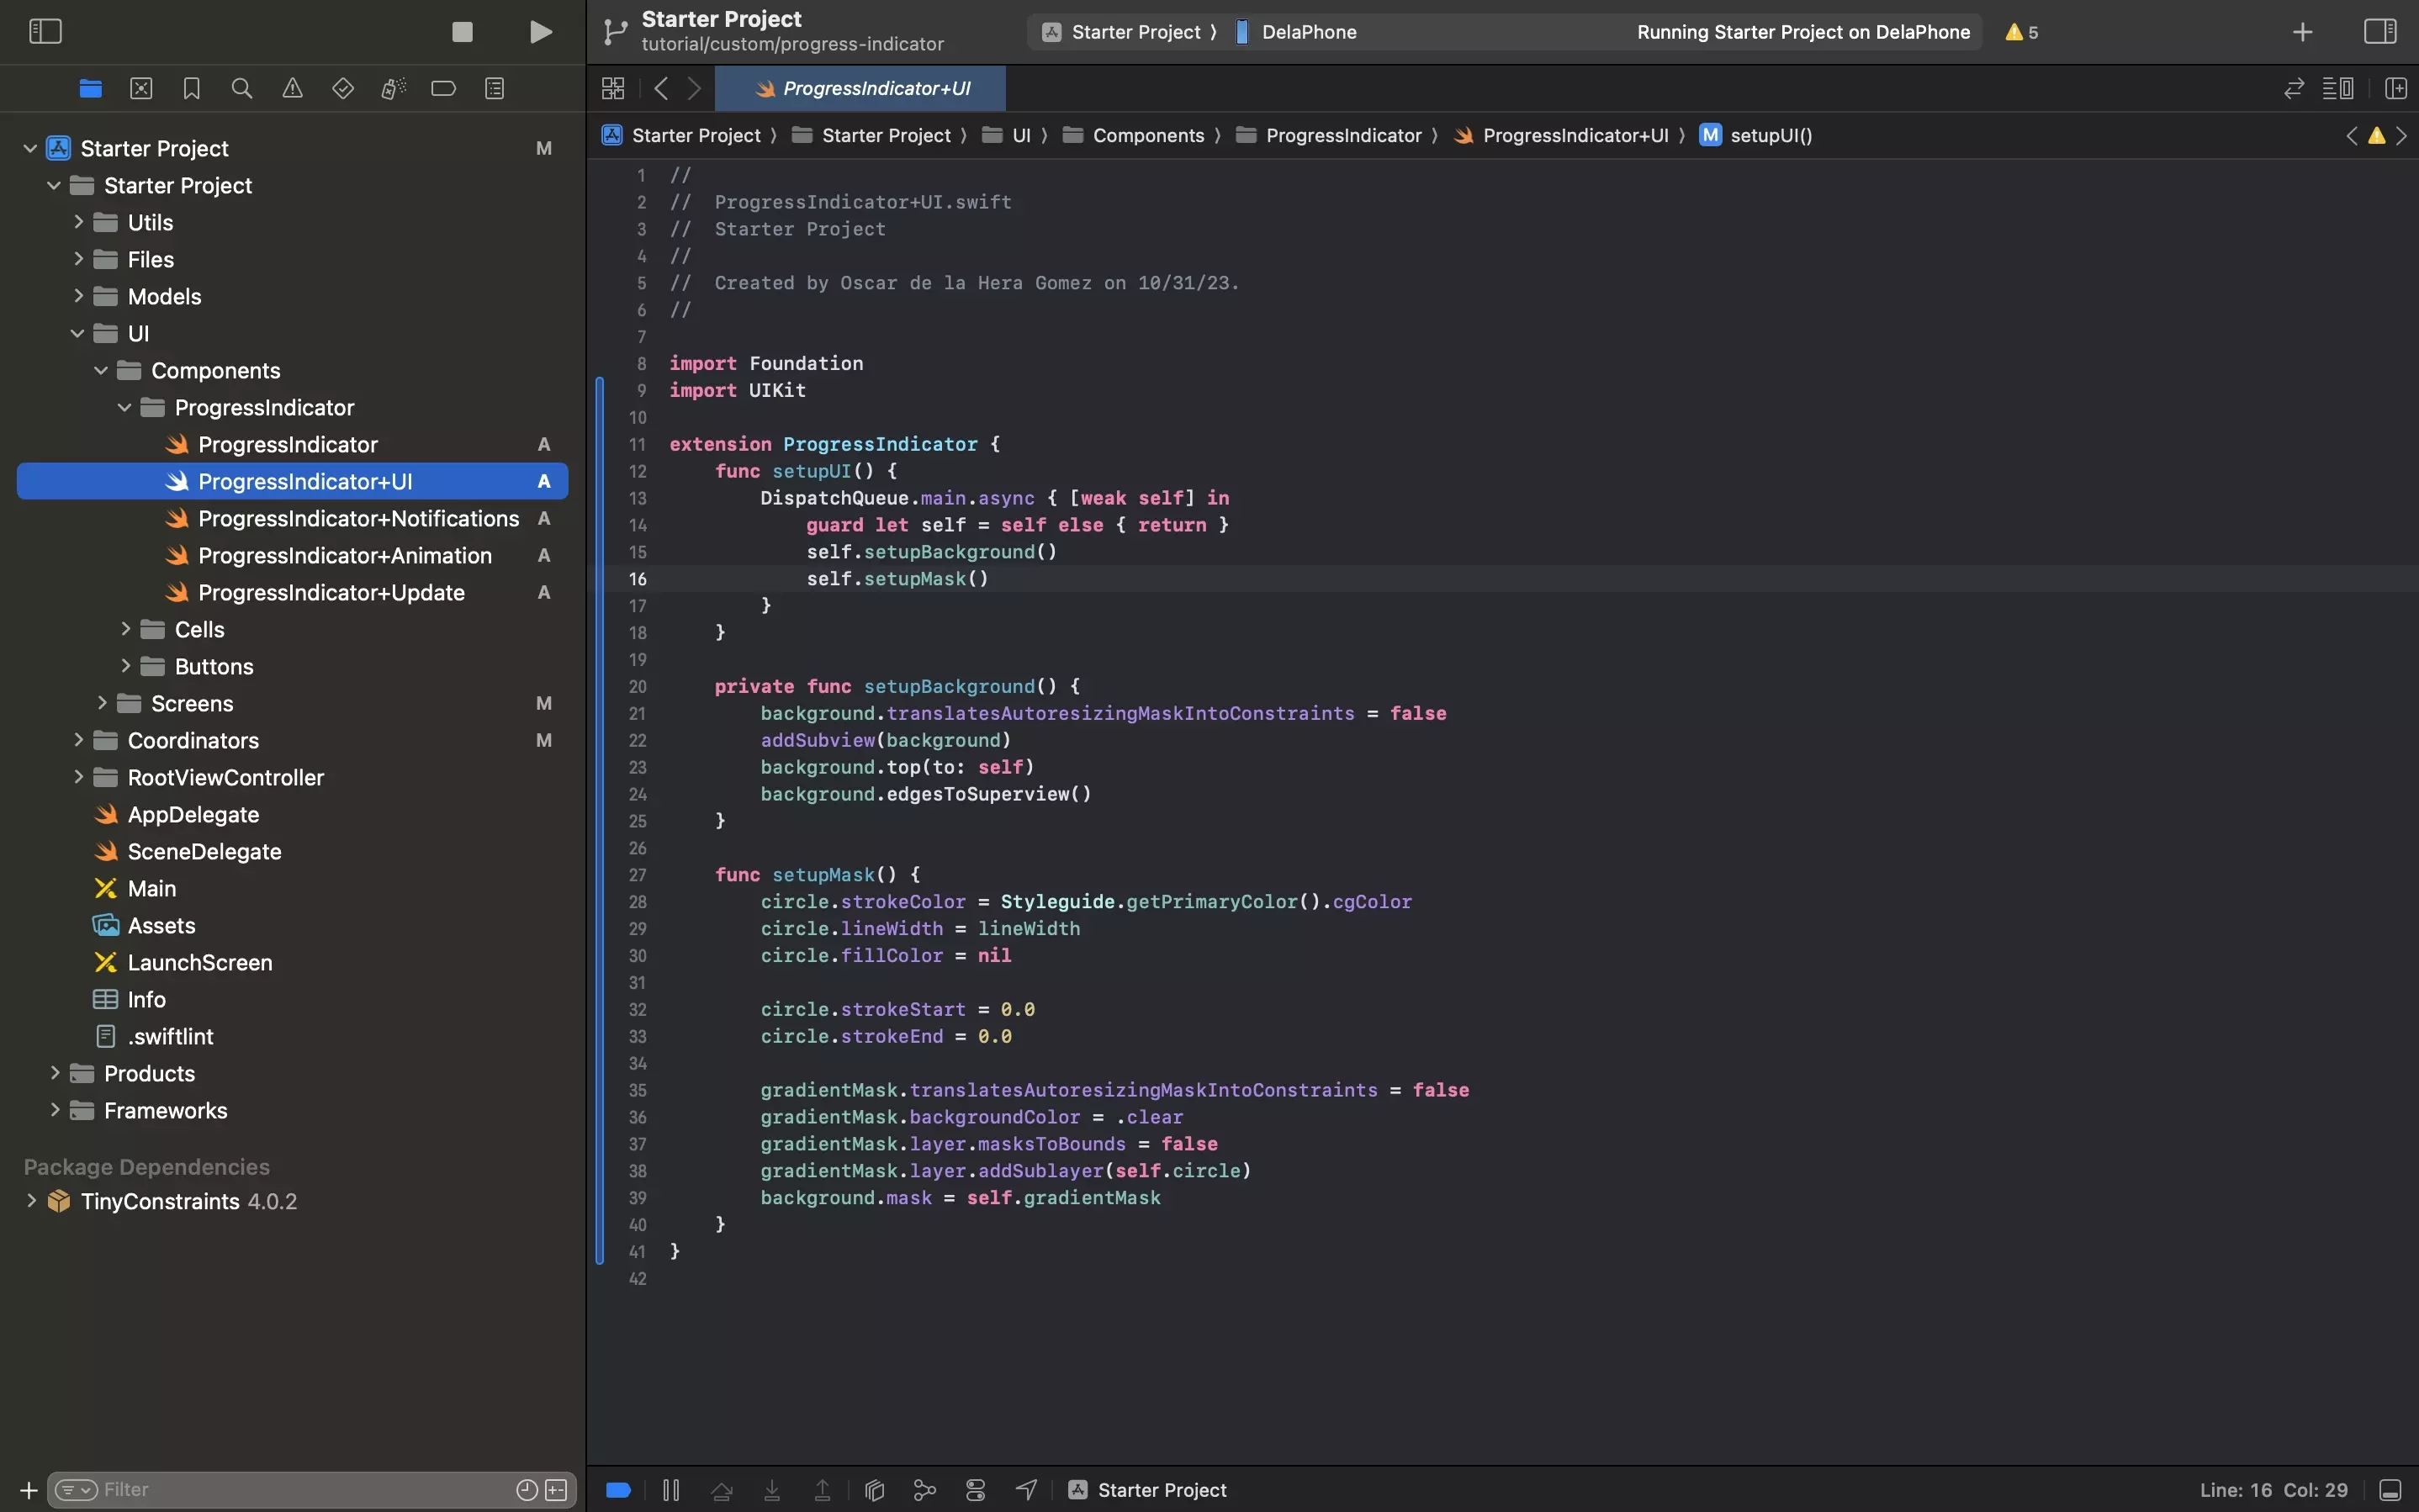The image size is (2419, 1512).
Task: Open the Find navigator magnifier
Action: pyautogui.click(x=241, y=89)
